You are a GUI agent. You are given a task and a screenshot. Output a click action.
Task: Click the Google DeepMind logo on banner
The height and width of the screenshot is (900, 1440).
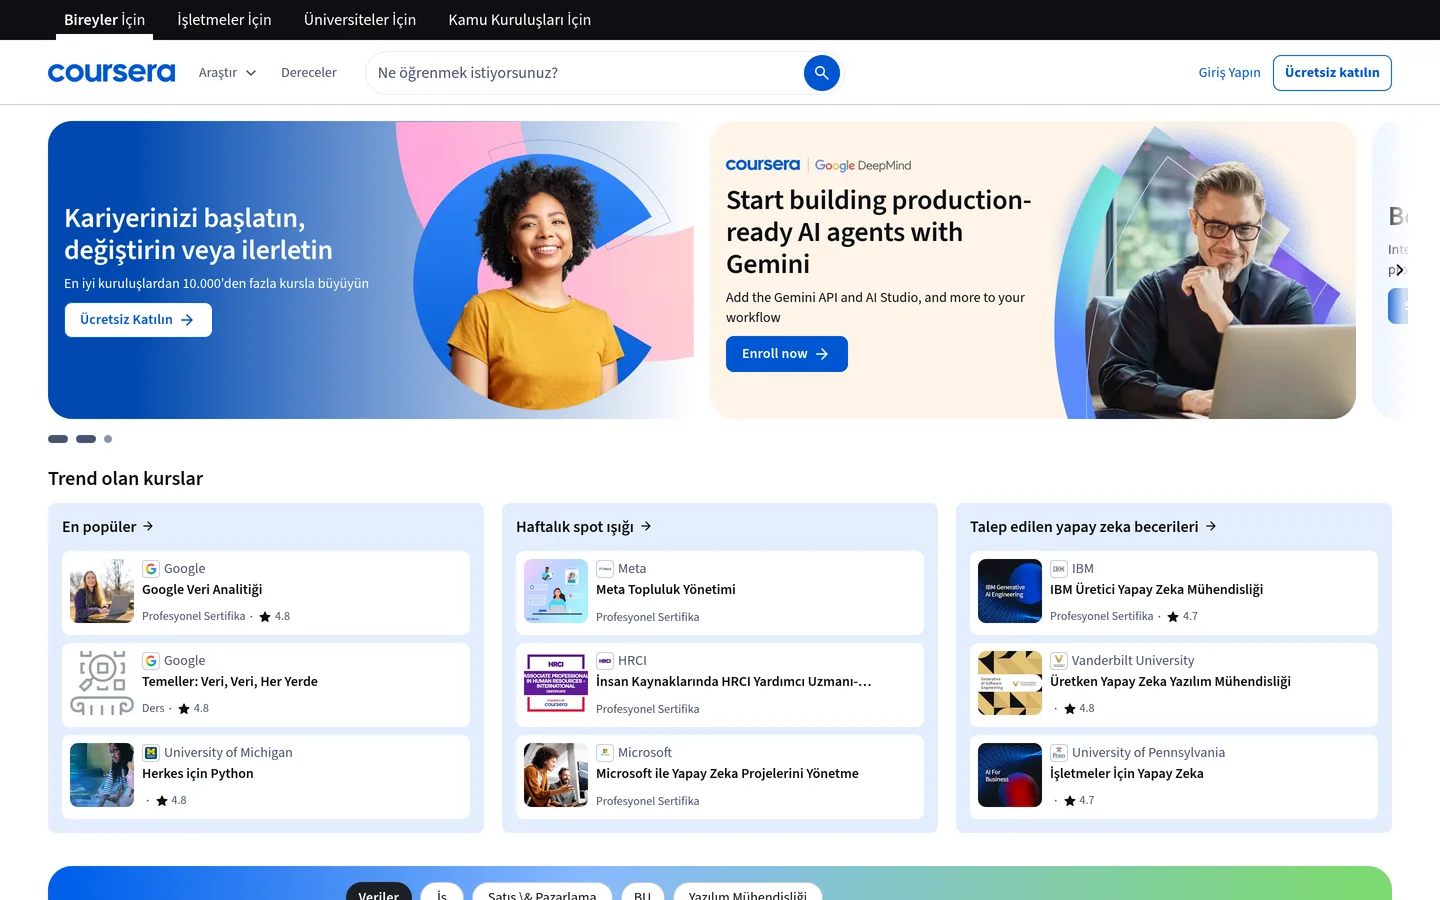click(863, 166)
